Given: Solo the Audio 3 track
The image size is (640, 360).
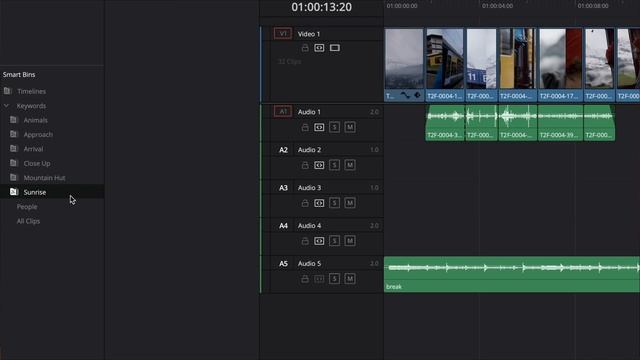Looking at the screenshot, I should point(334,203).
